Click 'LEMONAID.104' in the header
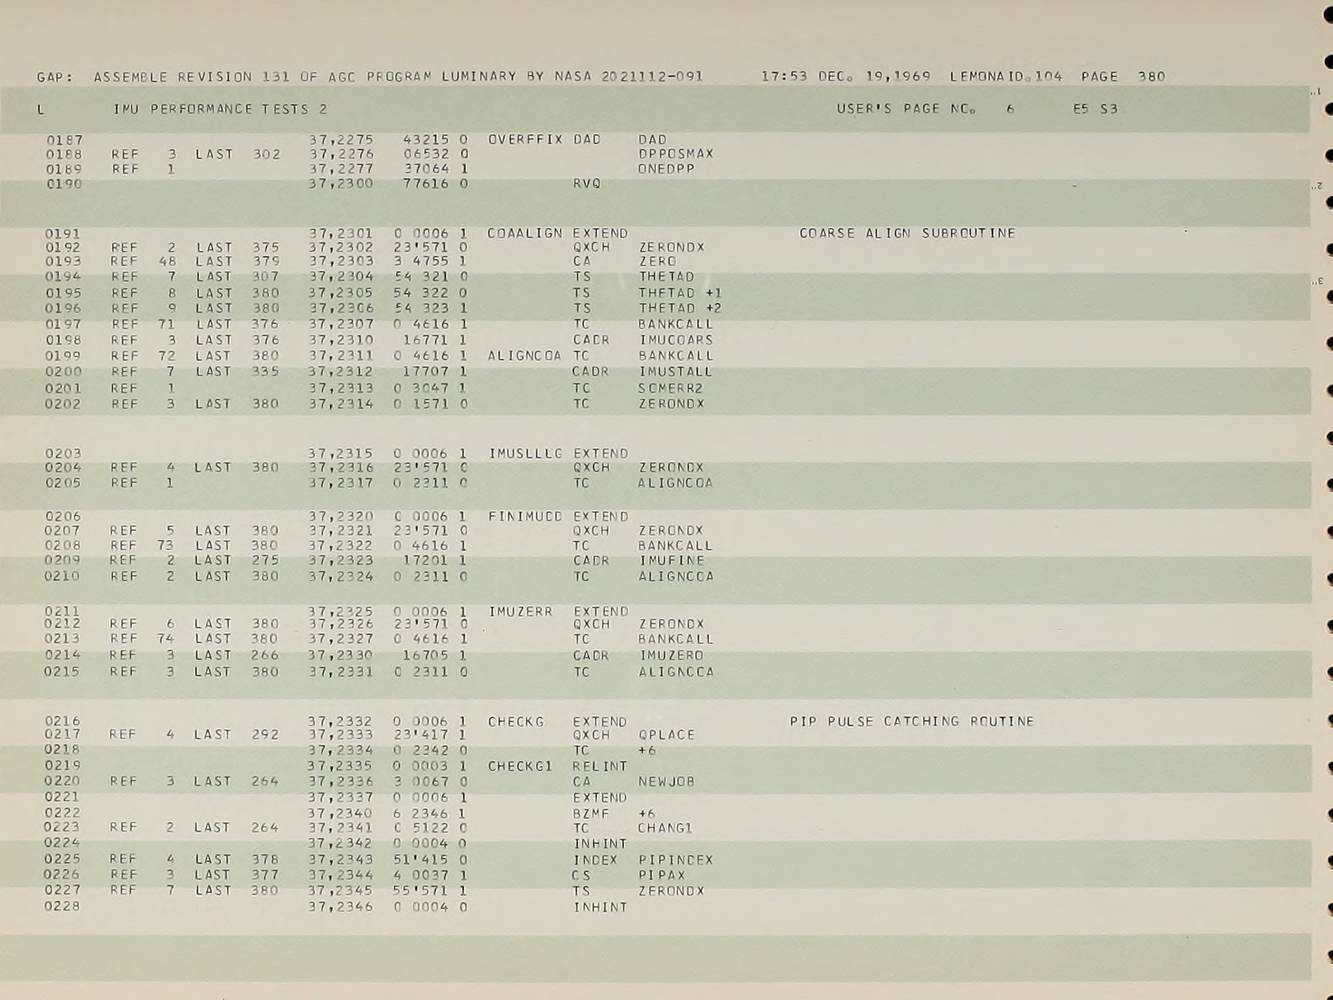 [x=1006, y=76]
